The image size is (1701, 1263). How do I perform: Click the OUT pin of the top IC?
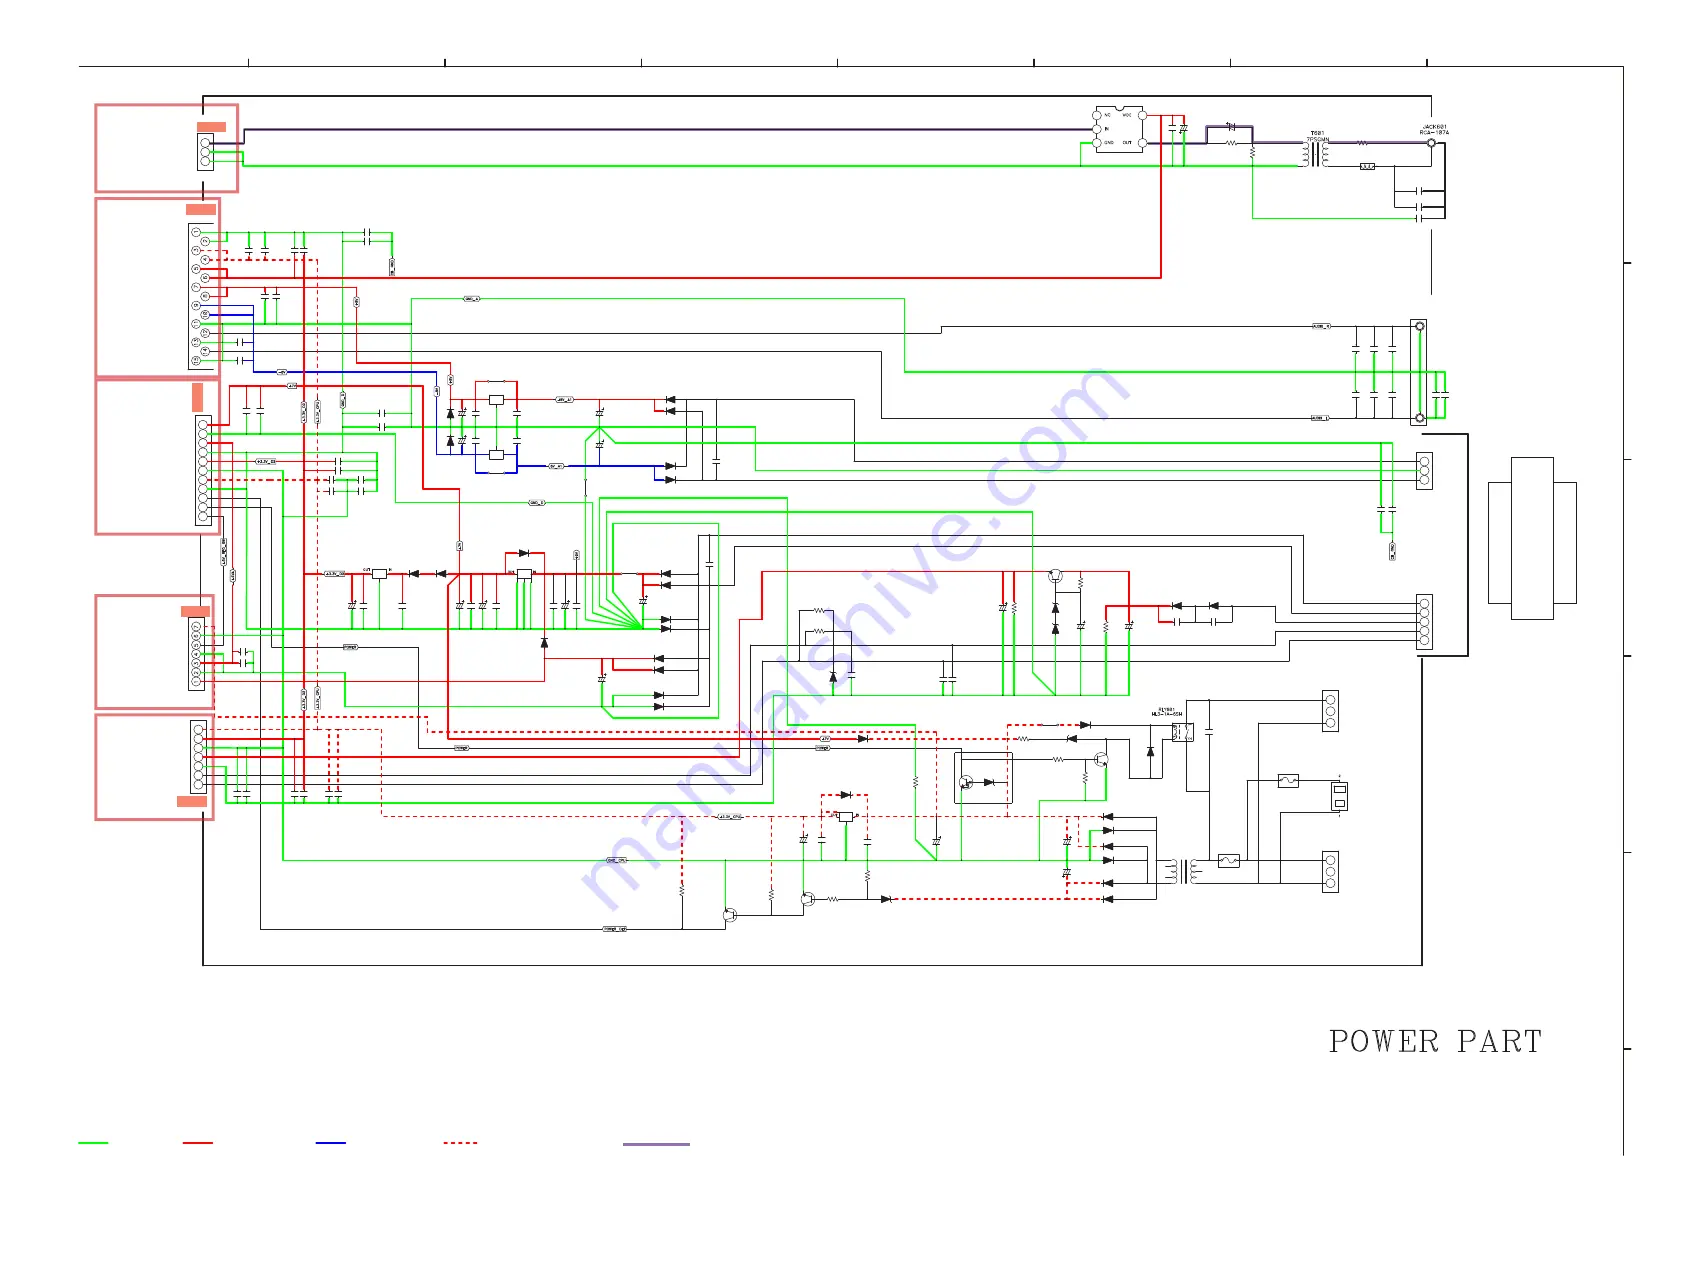[x=1143, y=143]
